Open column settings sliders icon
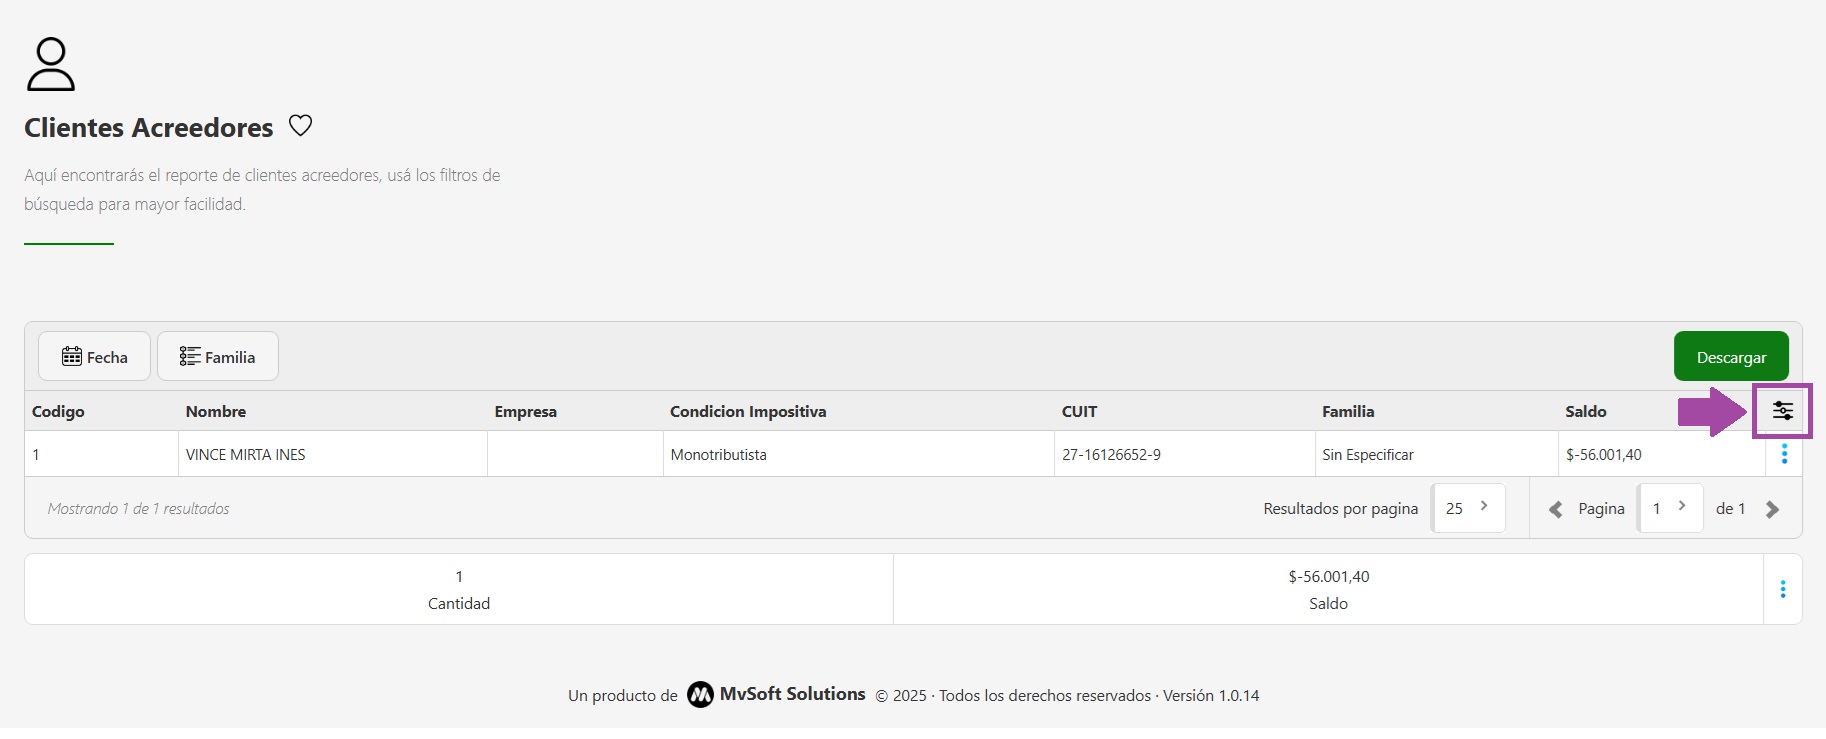Image resolution: width=1826 pixels, height=739 pixels. [1782, 411]
